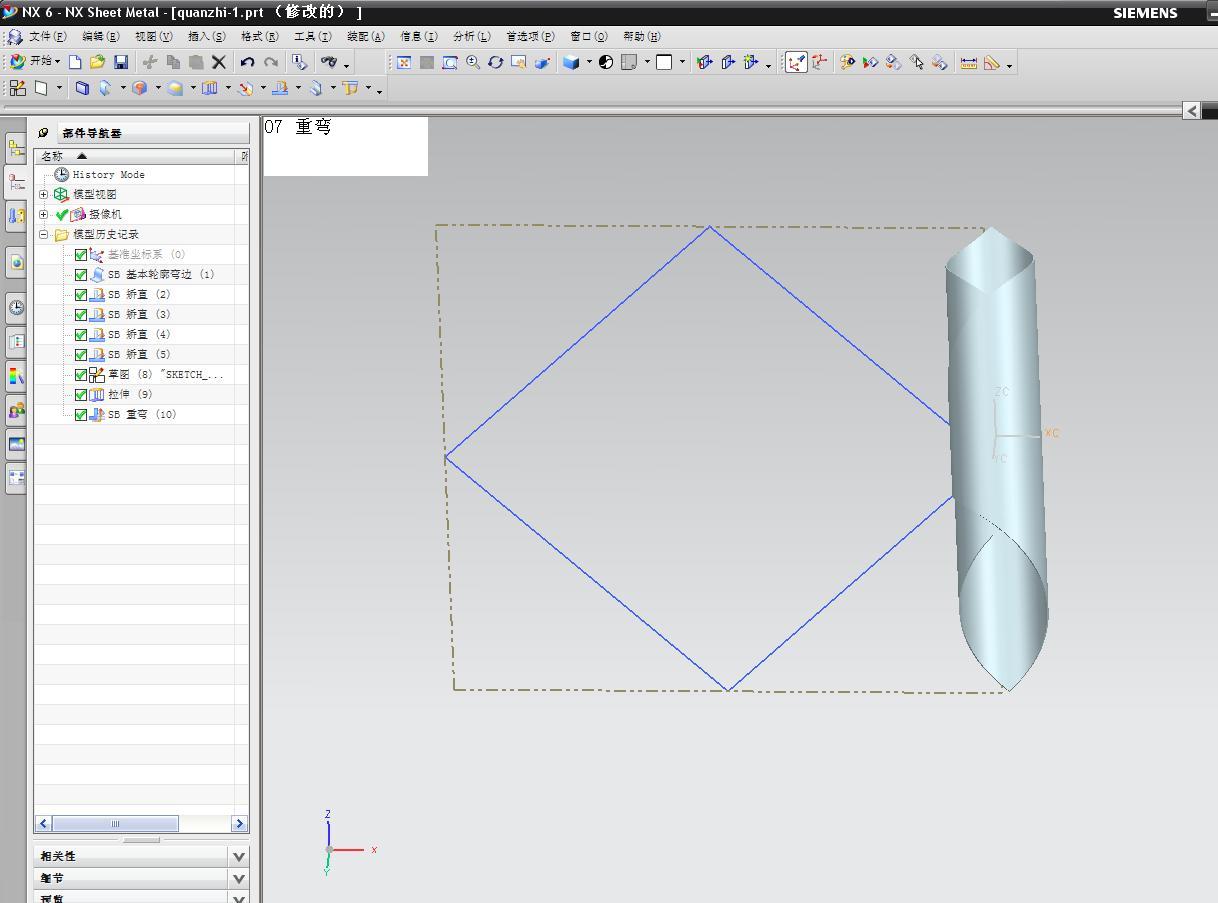Click the Sketch icon in the feature toolbar
Viewport: 1218px width, 903px height.
pyautogui.click(x=17, y=88)
